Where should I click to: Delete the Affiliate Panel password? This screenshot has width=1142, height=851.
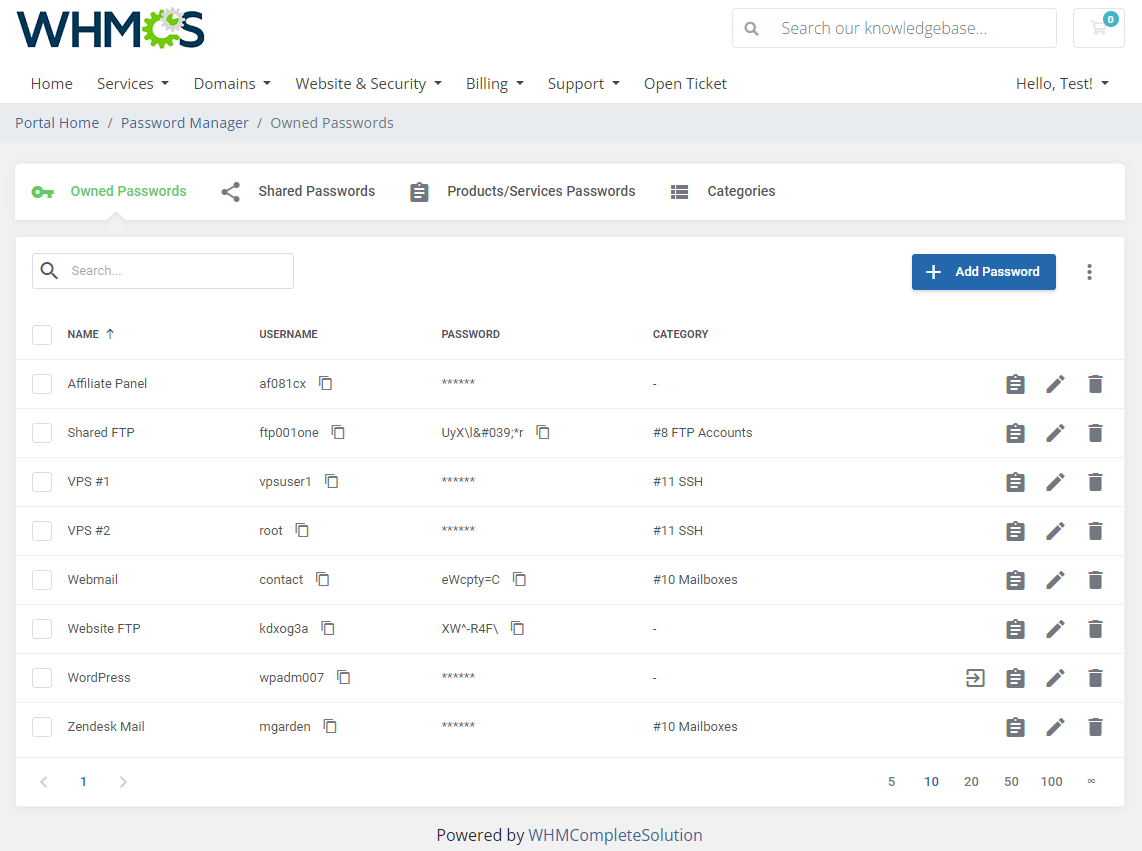(1095, 384)
